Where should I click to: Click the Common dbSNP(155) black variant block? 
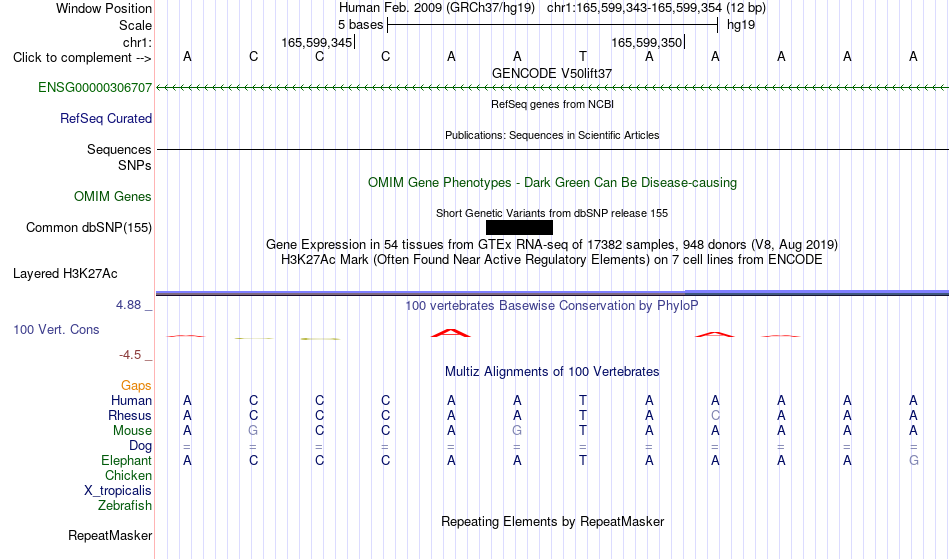coord(519,228)
